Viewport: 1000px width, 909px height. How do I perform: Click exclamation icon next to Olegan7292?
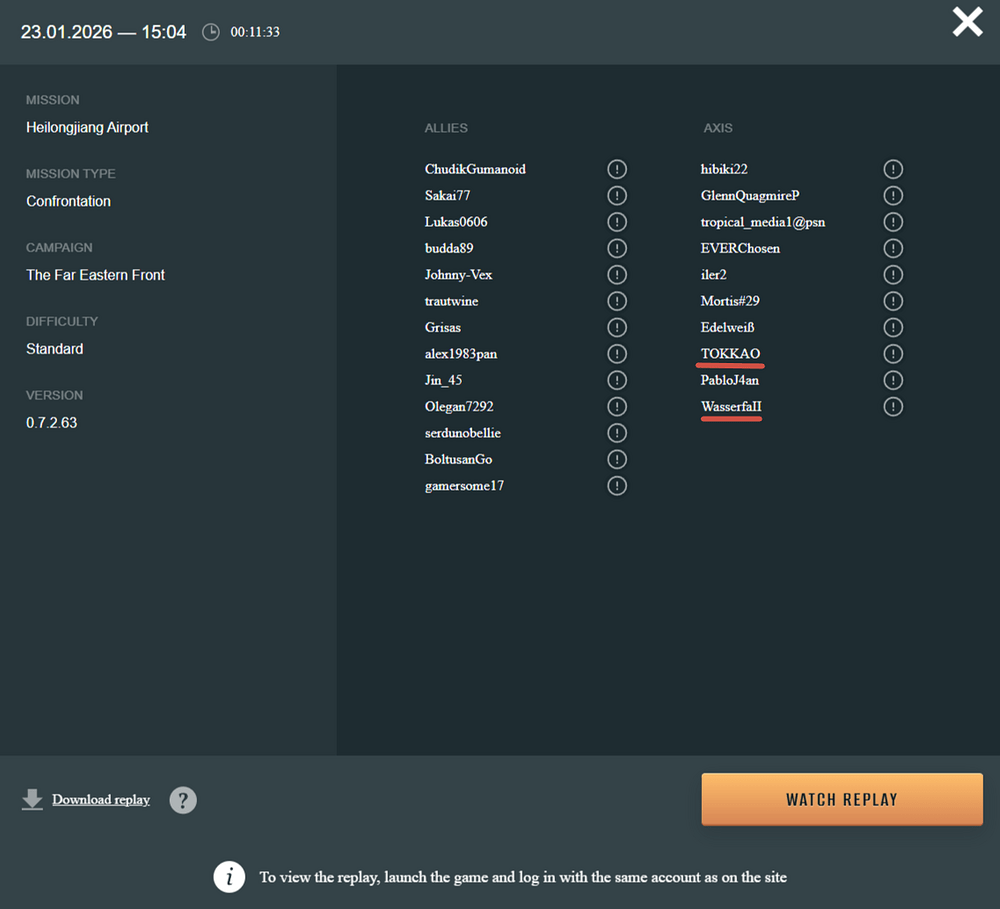tap(617, 407)
